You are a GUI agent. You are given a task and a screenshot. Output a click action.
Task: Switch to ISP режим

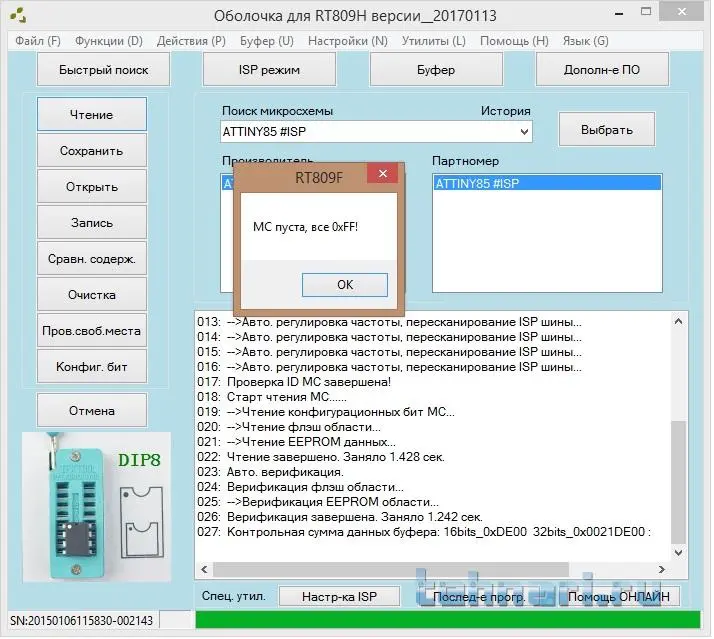tap(269, 70)
